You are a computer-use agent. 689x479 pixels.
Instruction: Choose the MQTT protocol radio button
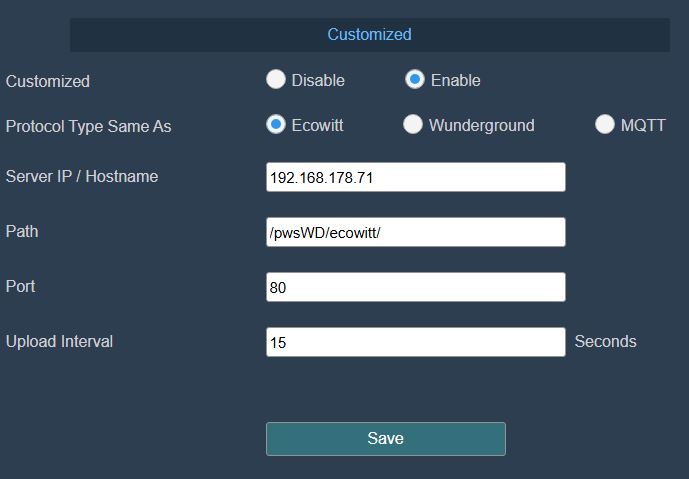tap(604, 125)
